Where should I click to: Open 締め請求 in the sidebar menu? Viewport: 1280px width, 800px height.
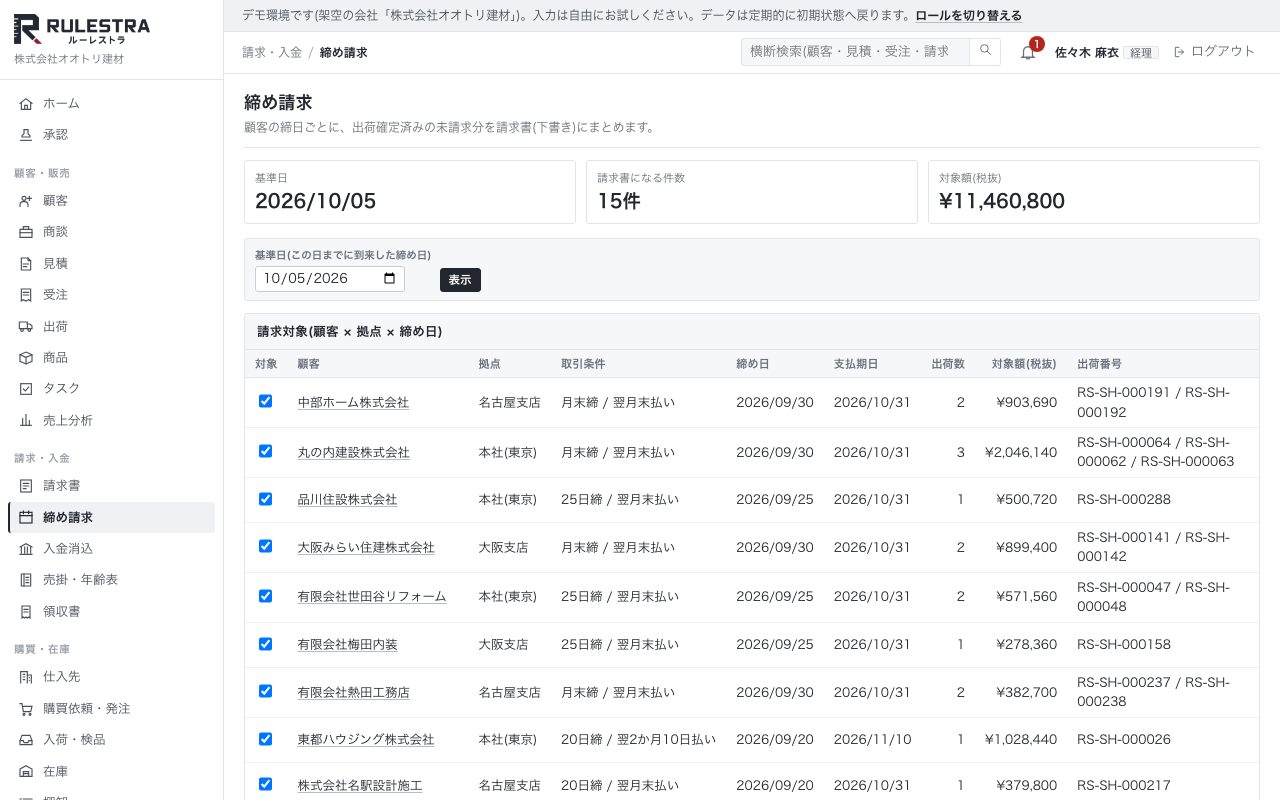tap(111, 517)
